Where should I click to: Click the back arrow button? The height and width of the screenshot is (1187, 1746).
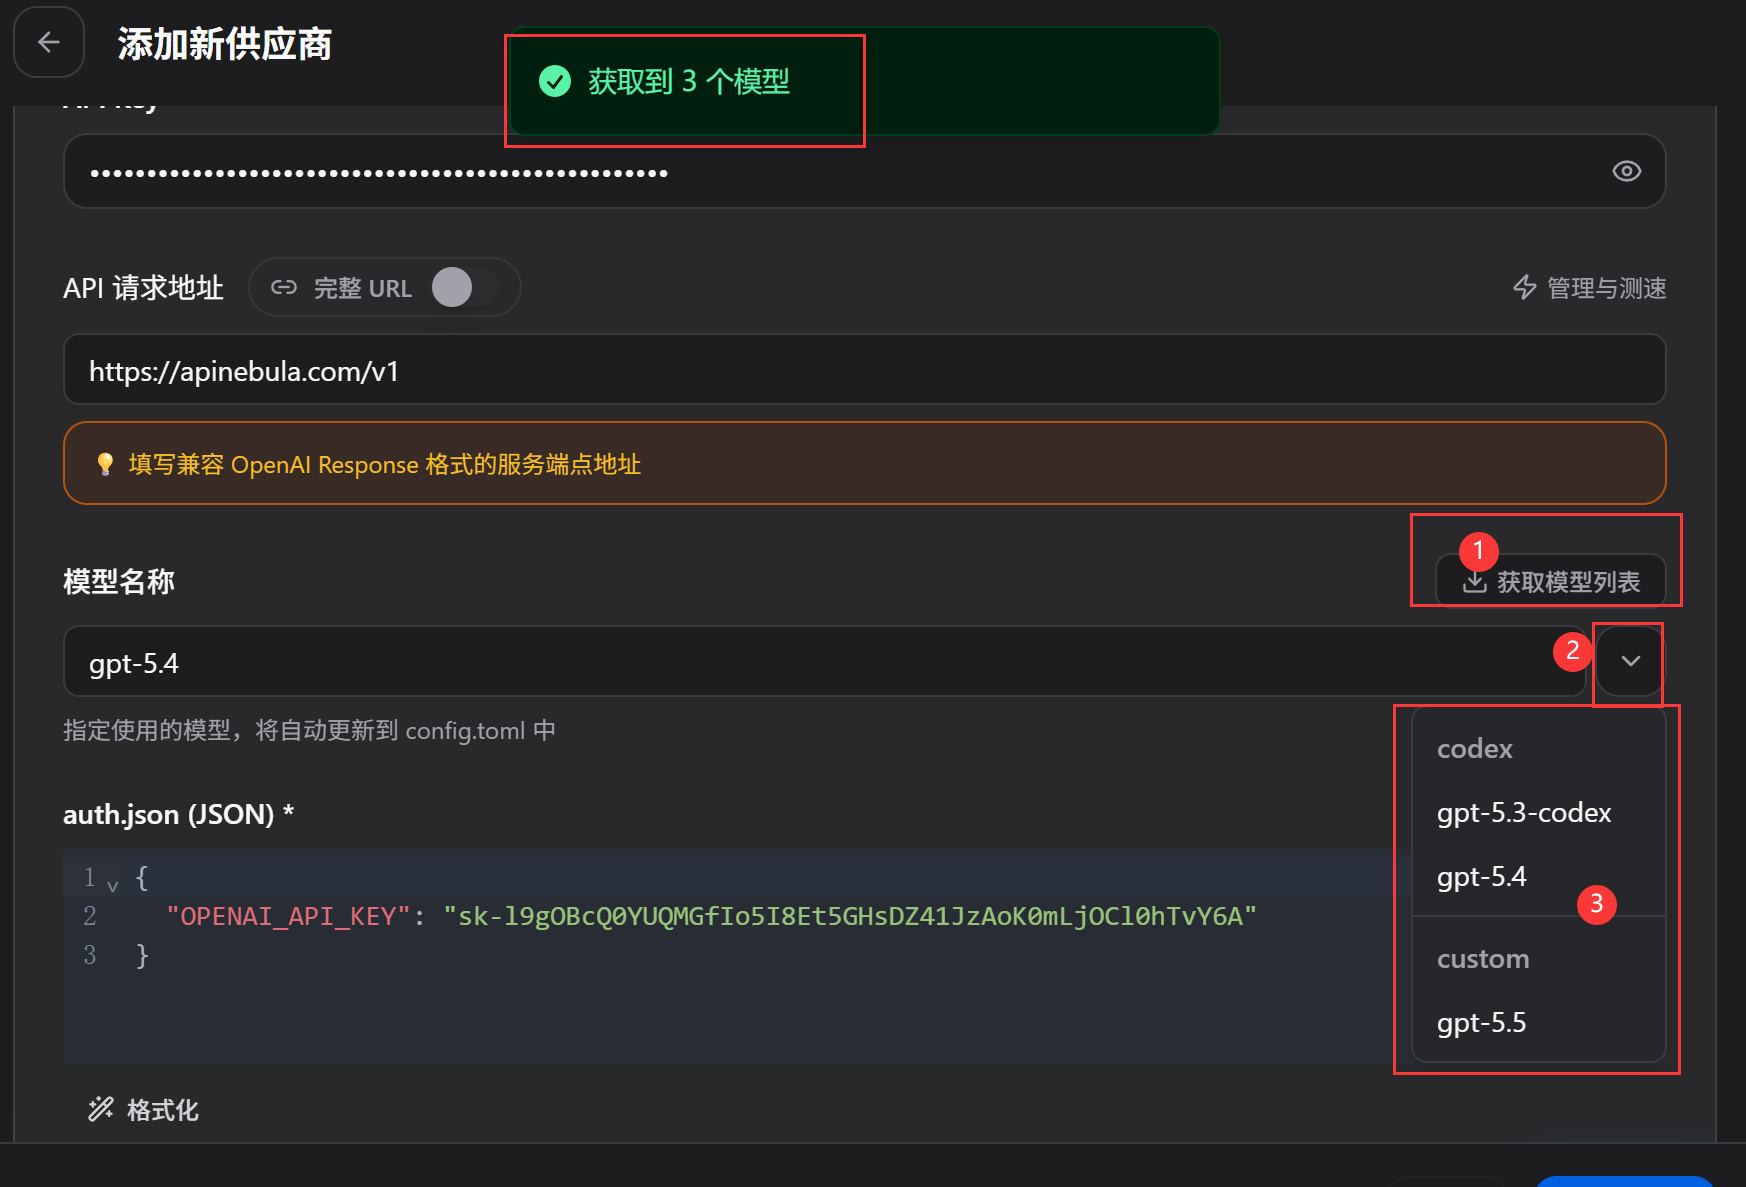coord(48,42)
